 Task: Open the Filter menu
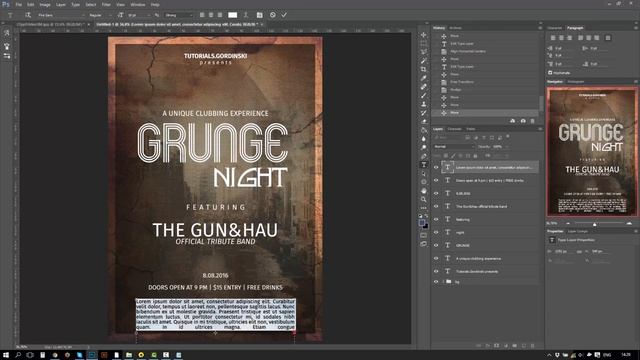tap(106, 4)
